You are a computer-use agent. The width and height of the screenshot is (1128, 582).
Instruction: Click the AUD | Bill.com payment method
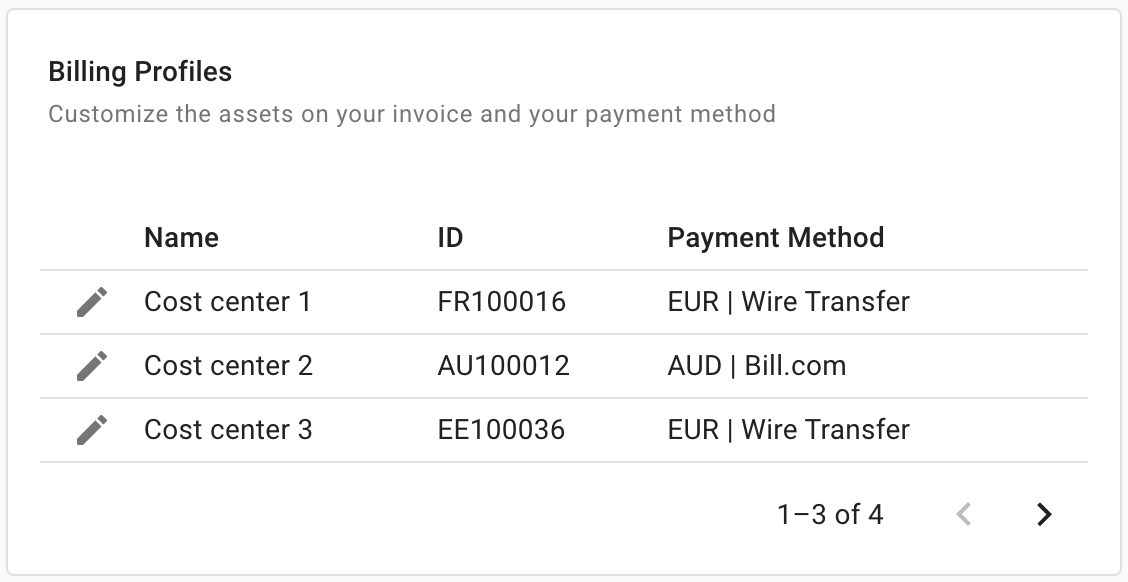(757, 366)
